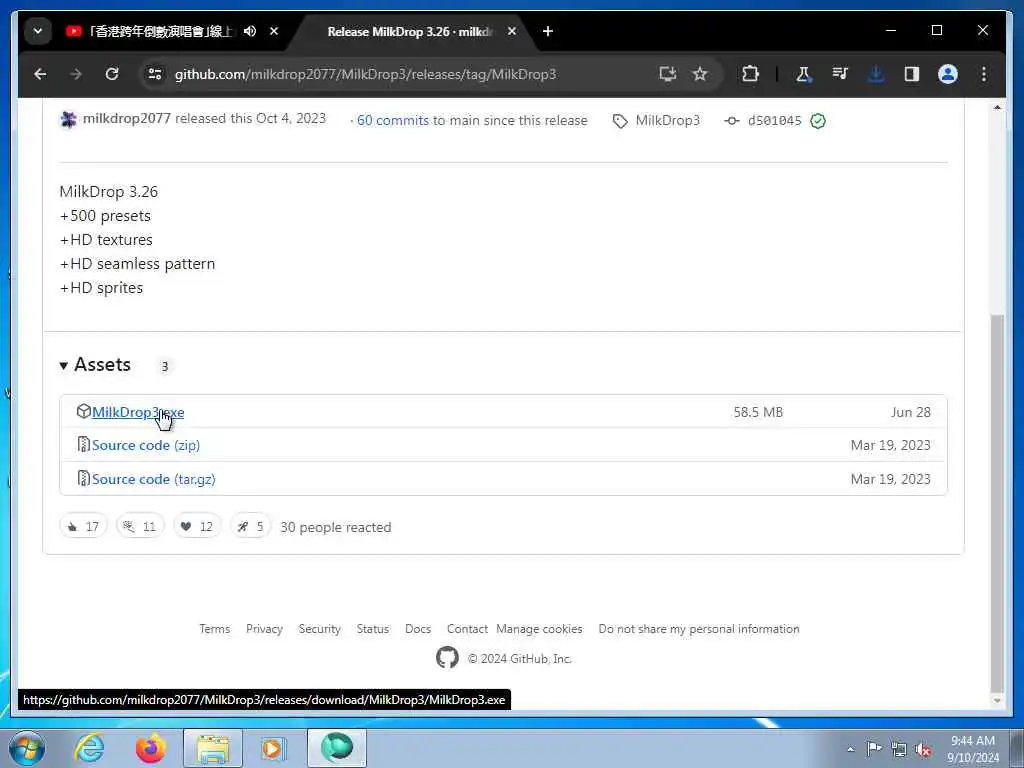This screenshot has width=1024, height=768.
Task: Open Windows Media Player from taskbar
Action: click(x=274, y=748)
